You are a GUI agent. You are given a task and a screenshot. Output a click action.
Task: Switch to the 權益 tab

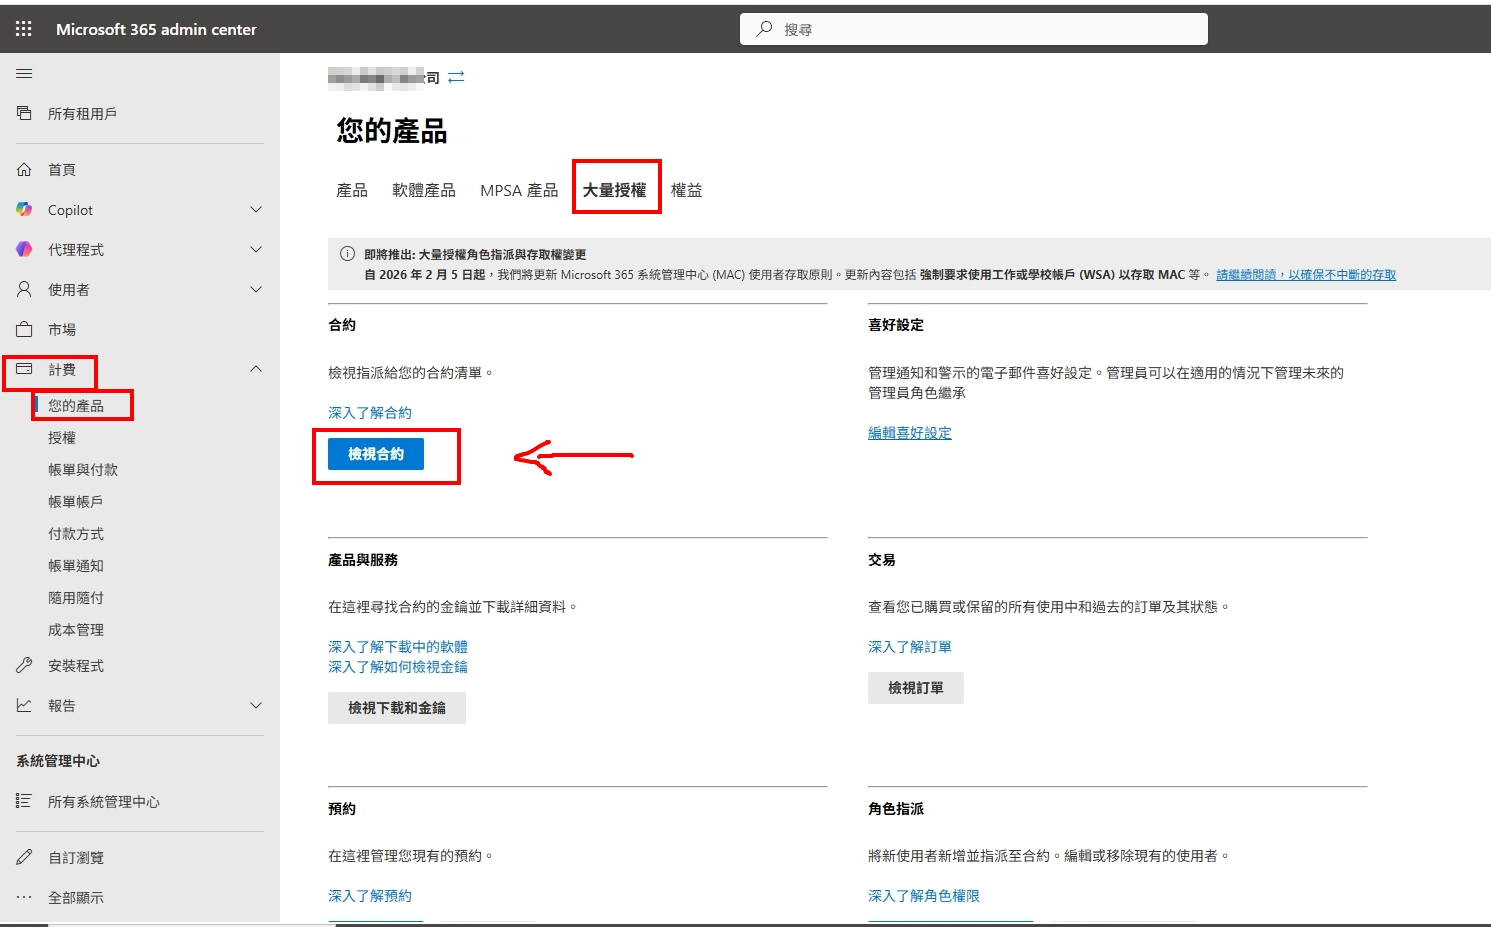pos(686,190)
